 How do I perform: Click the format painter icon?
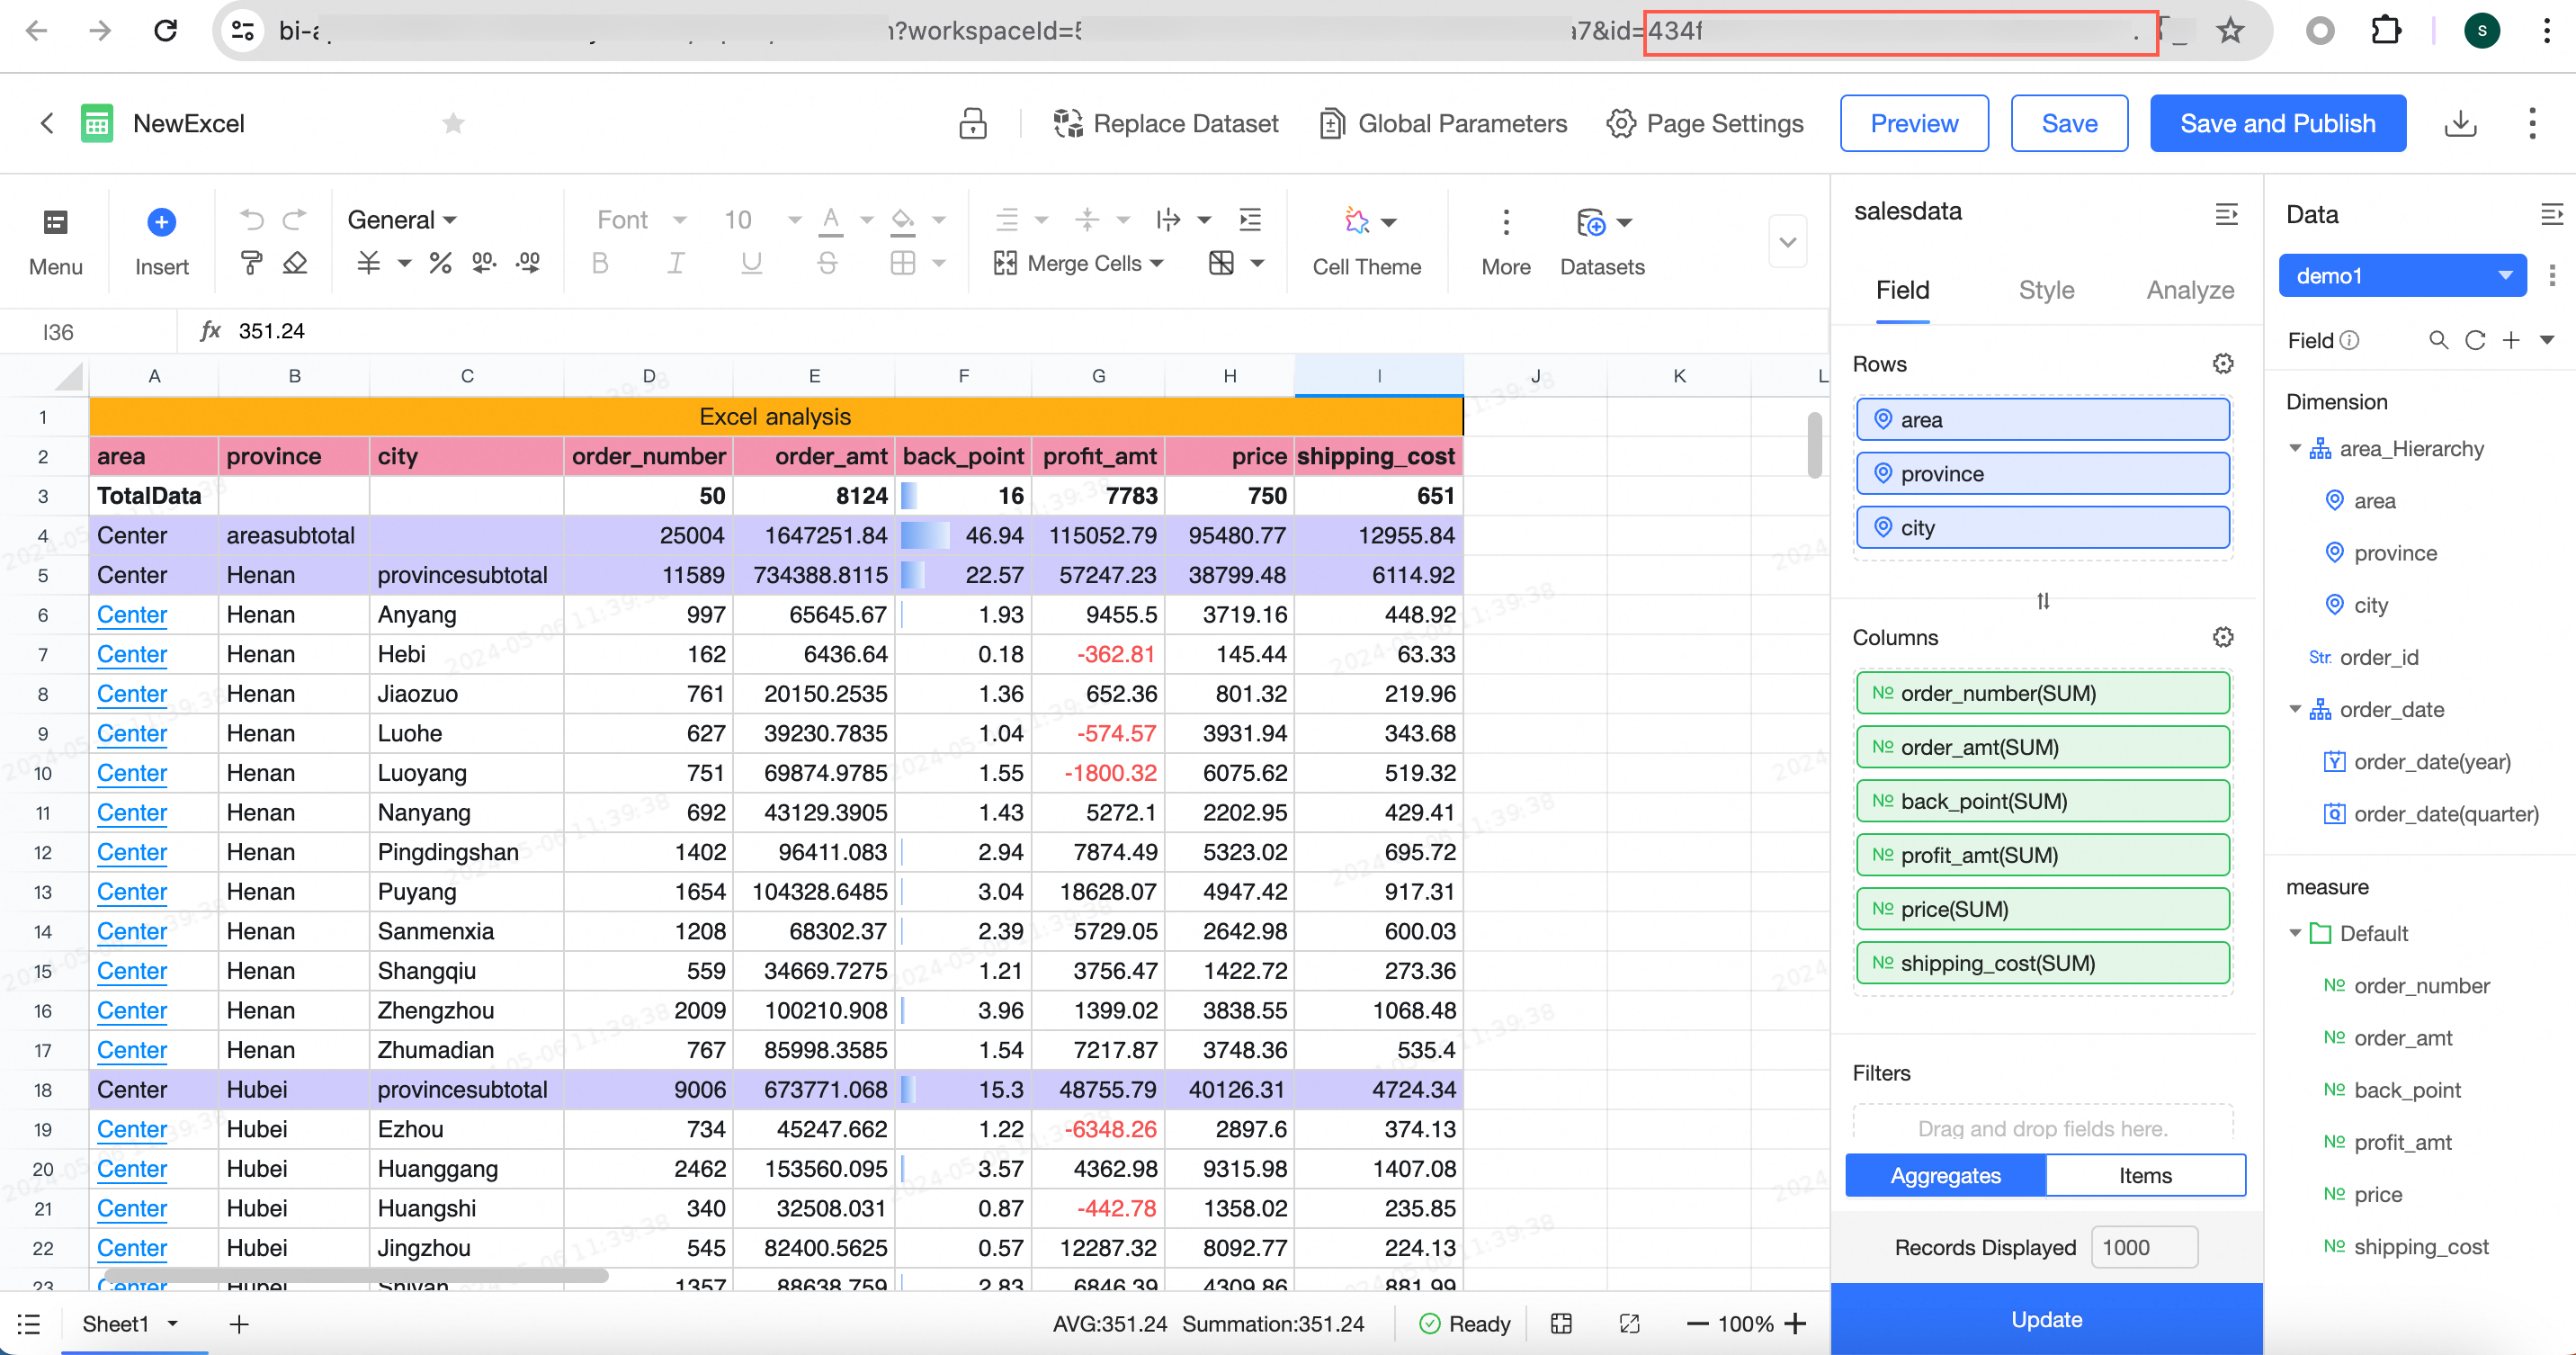251,263
